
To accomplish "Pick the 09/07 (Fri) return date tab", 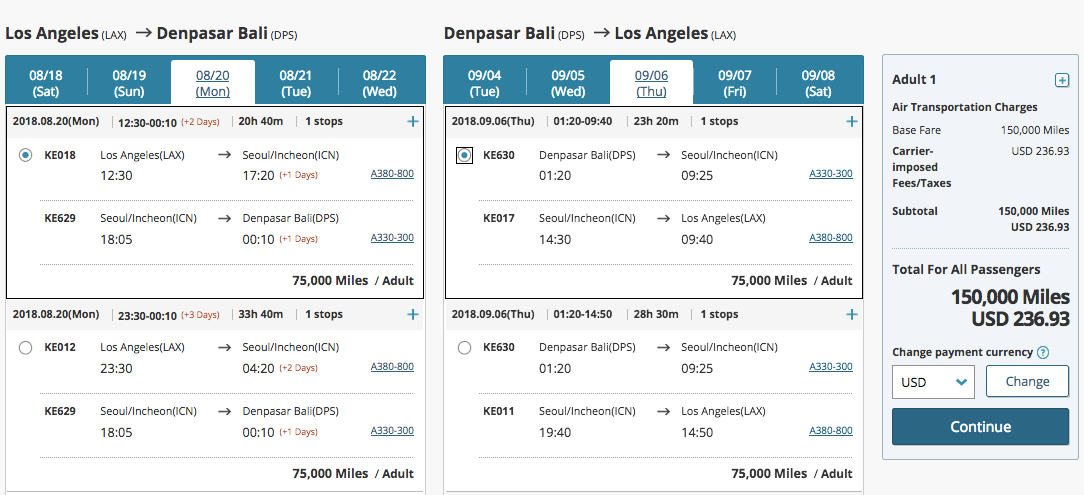I will click(x=735, y=83).
